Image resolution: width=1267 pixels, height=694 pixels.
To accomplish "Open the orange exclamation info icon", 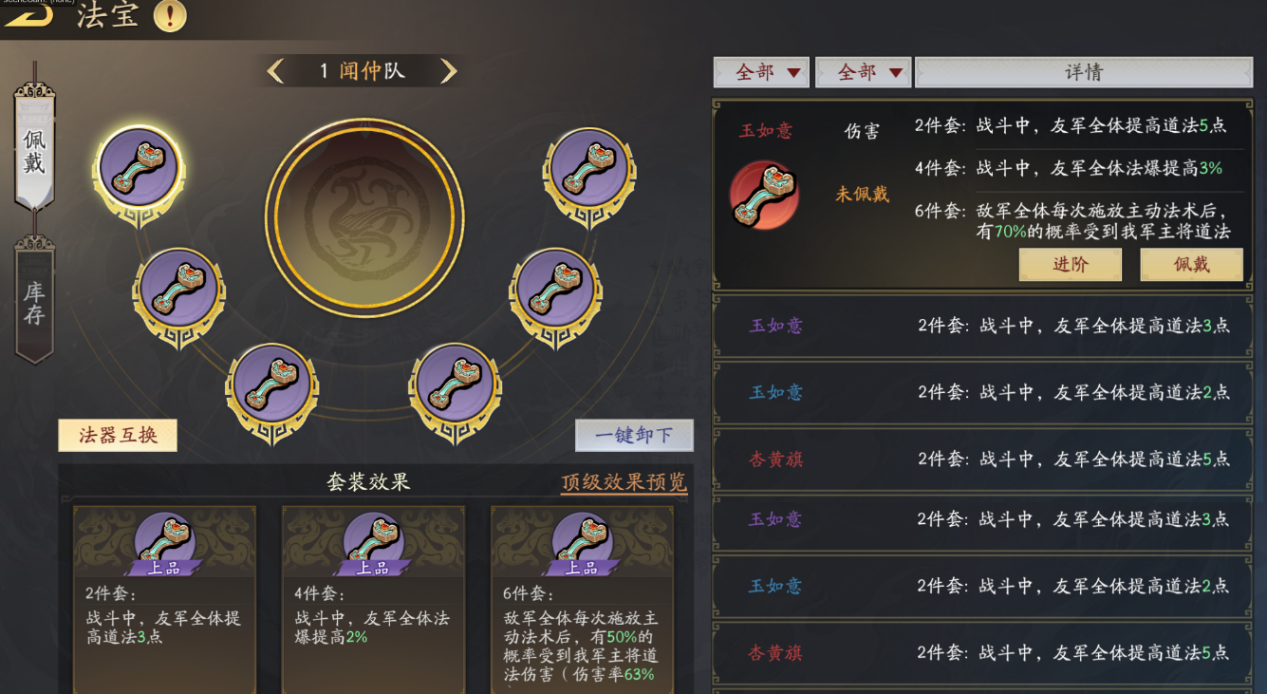I will coord(170,15).
